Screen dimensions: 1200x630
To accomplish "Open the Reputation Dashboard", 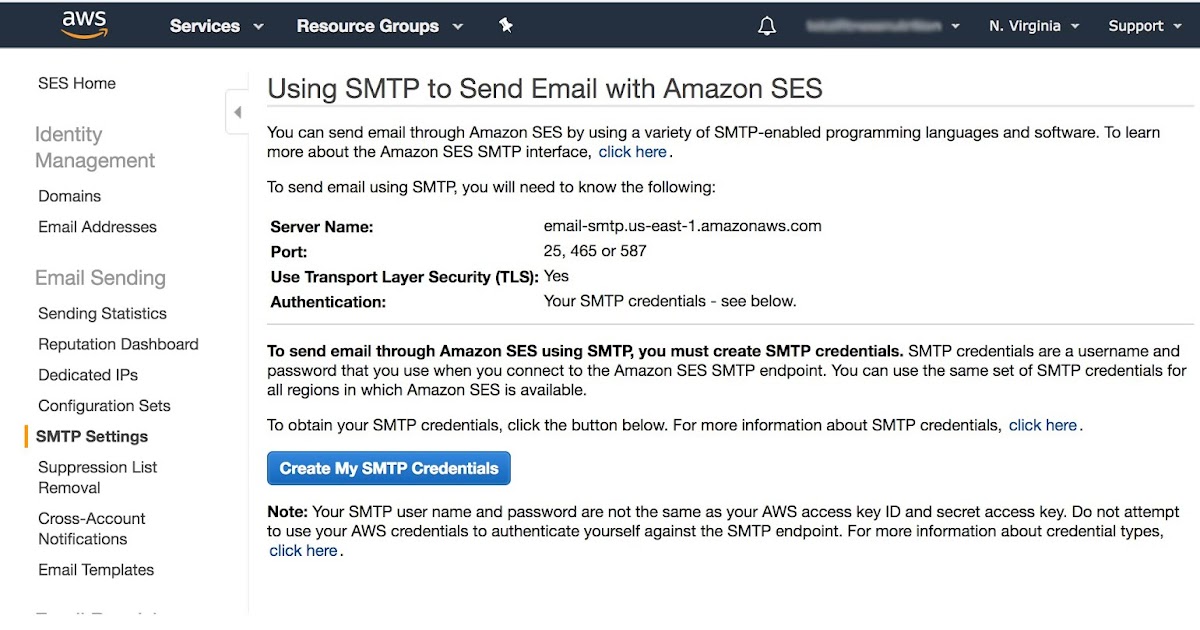I will [x=118, y=344].
